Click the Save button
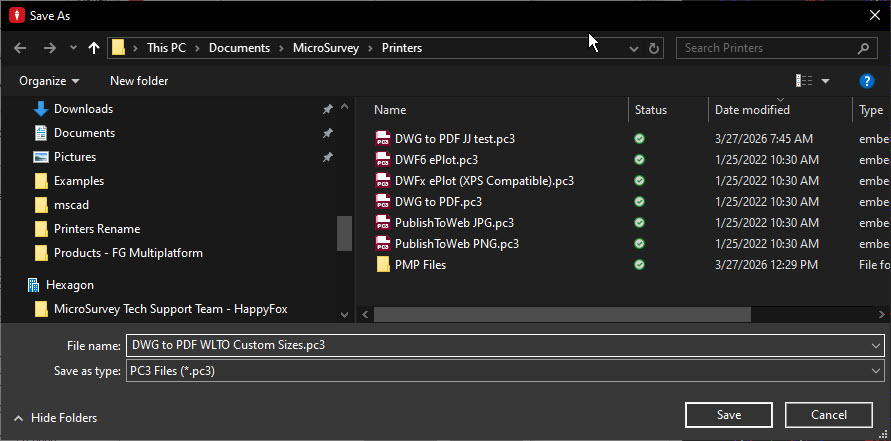 point(728,415)
